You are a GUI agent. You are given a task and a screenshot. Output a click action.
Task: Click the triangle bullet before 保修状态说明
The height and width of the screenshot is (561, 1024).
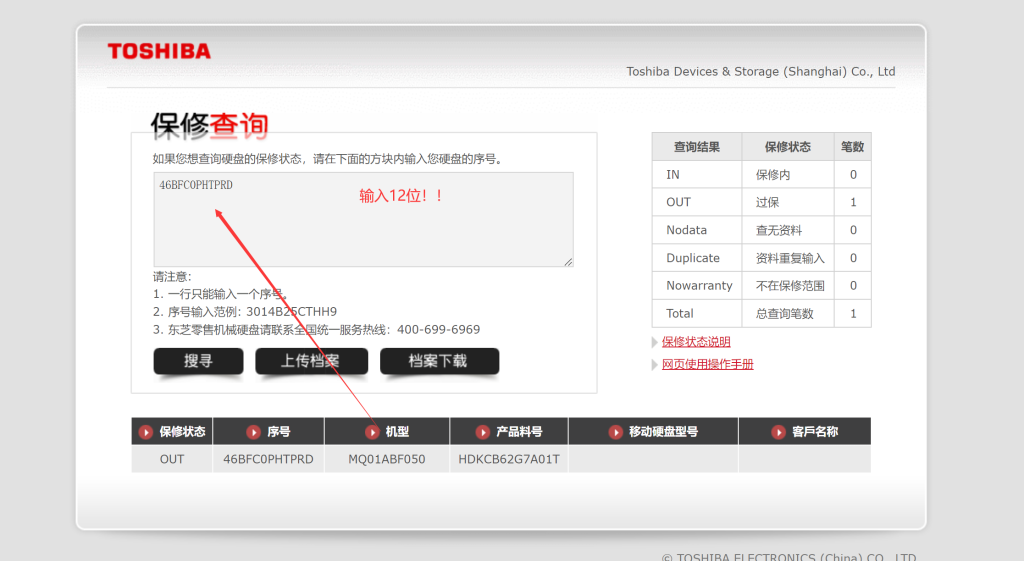tap(655, 342)
